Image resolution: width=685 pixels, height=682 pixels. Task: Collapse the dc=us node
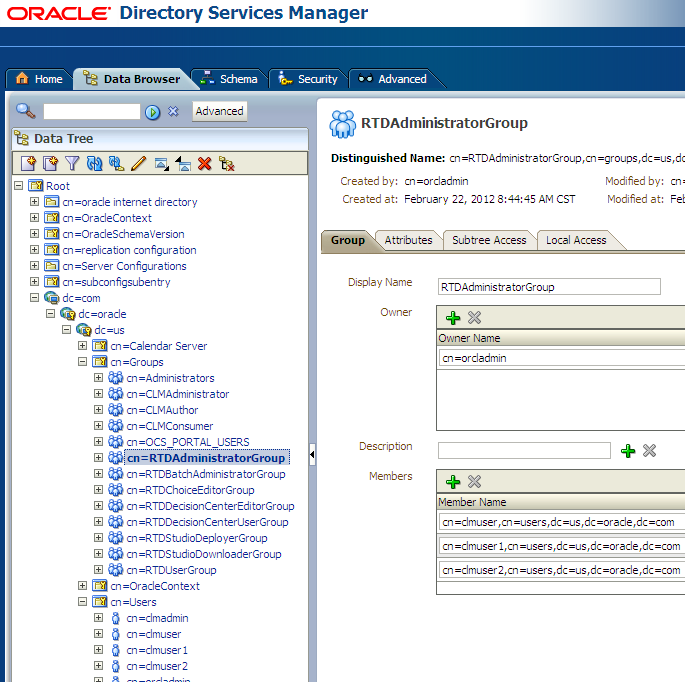66,329
